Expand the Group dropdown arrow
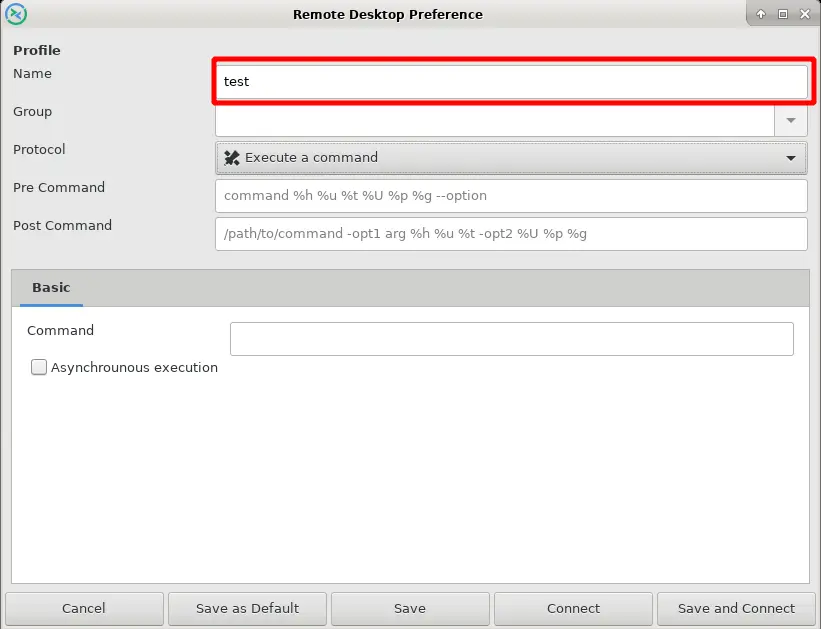This screenshot has width=821, height=629. tap(790, 120)
